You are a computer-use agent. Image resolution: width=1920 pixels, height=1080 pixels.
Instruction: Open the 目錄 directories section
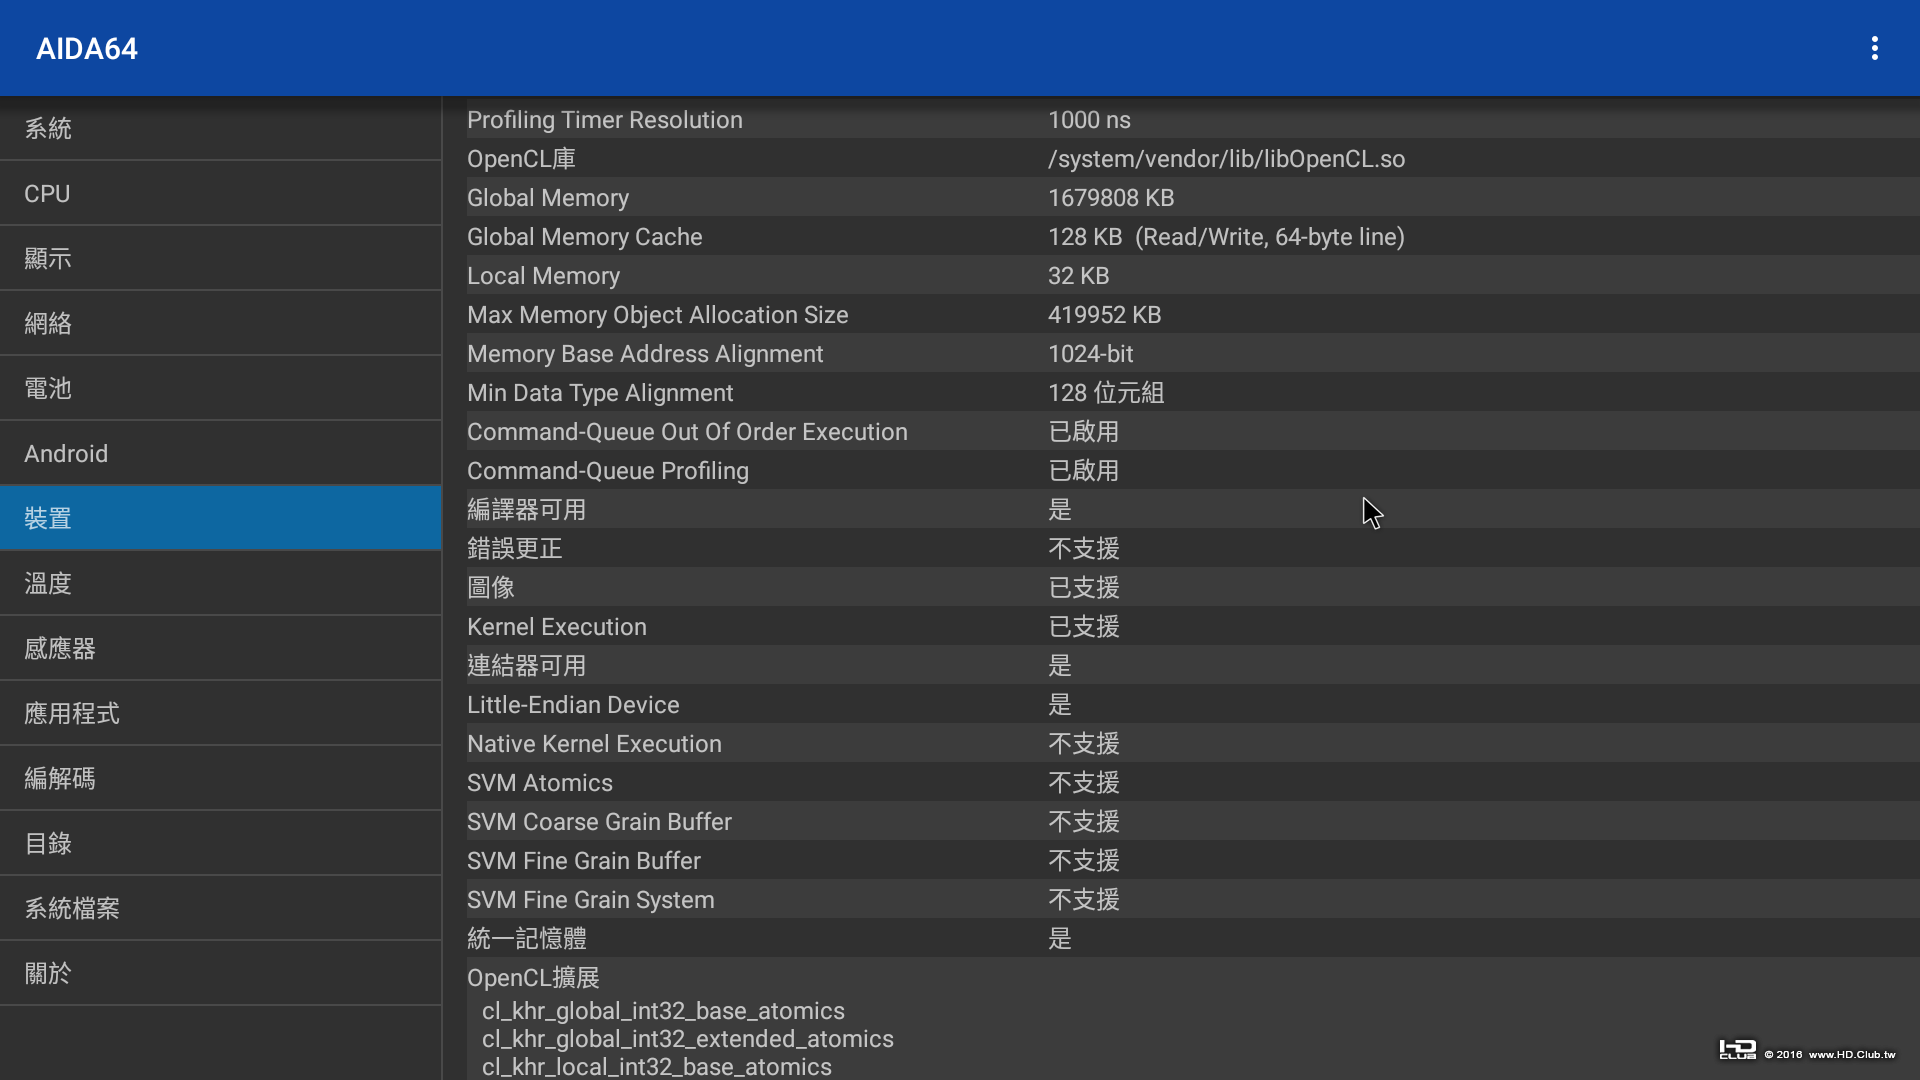coord(220,843)
